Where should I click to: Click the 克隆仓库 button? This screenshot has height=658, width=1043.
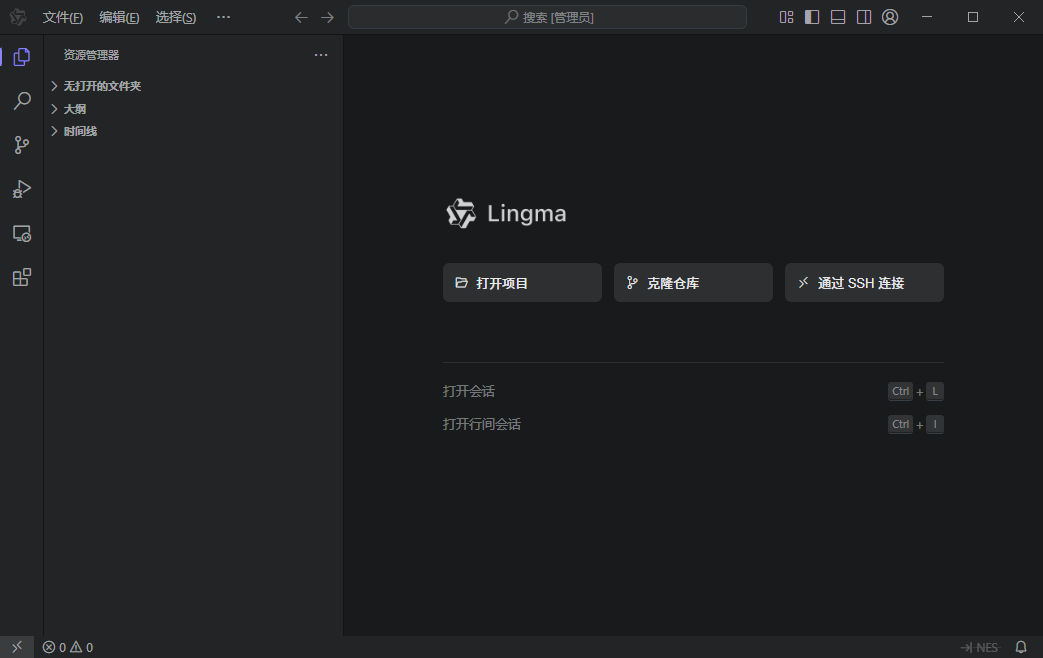click(693, 282)
